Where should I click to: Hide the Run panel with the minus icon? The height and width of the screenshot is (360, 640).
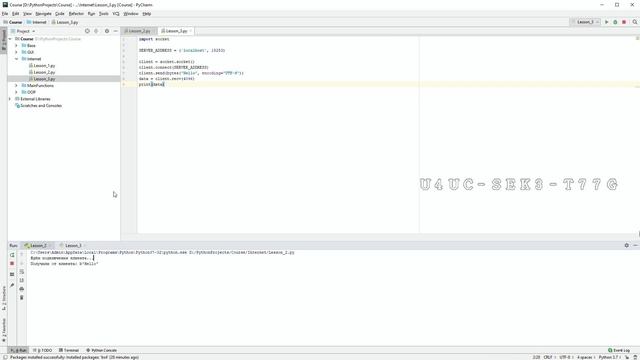click(635, 245)
